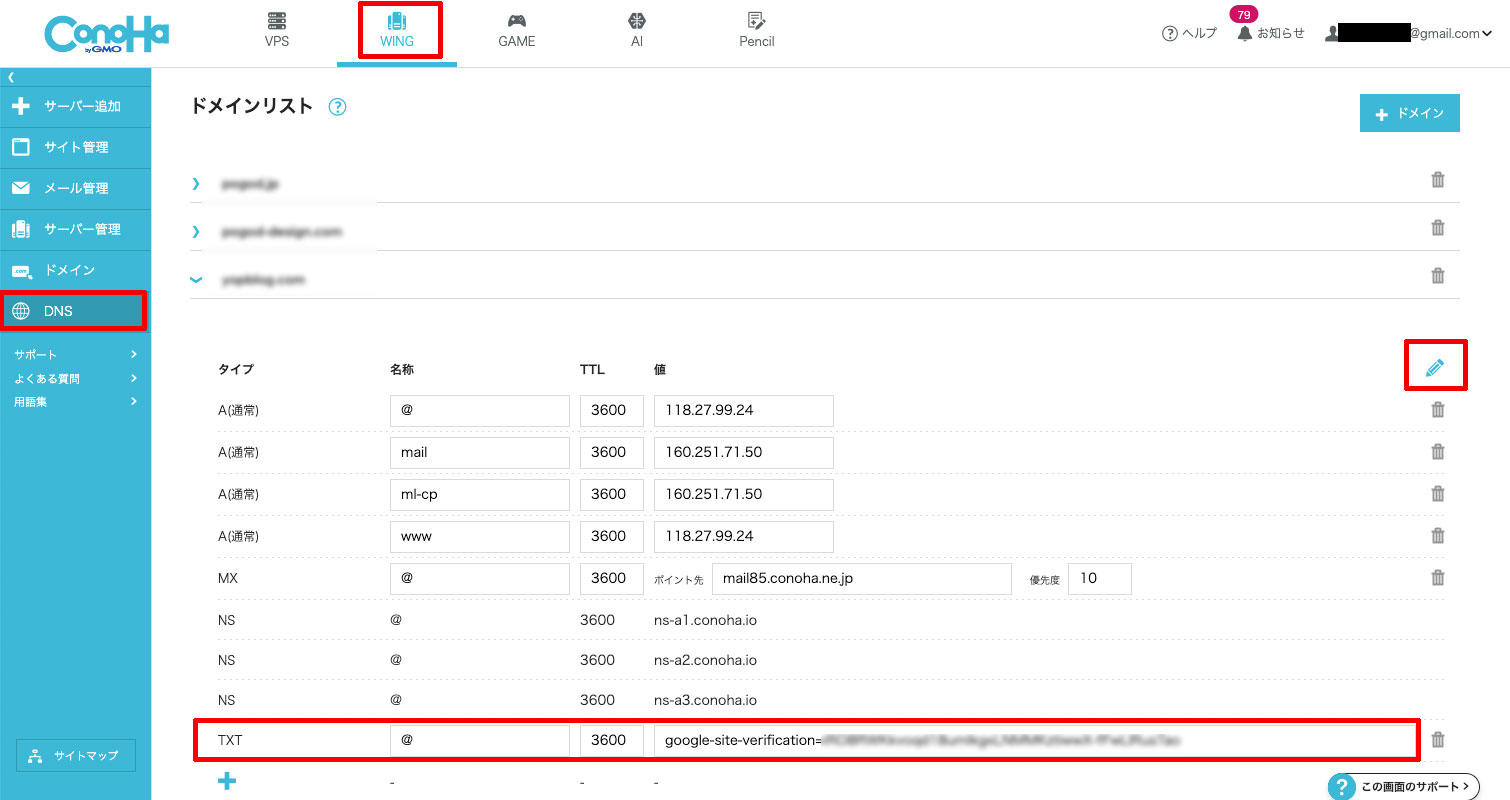Viewport: 1510px width, 800px height.
Task: Open the GAME tab
Action: point(516,30)
